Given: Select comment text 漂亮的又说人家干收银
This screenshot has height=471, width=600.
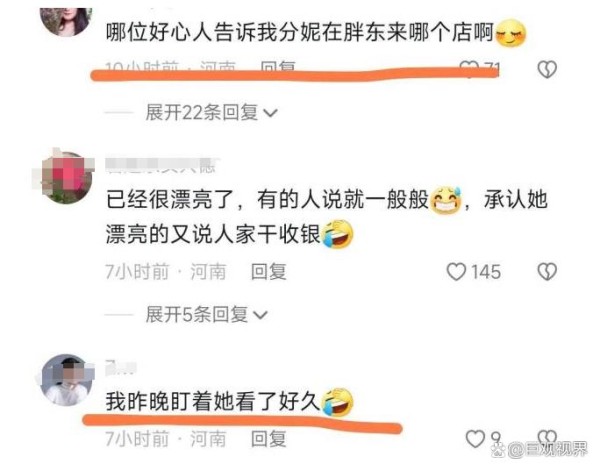Looking at the screenshot, I should click(x=213, y=234).
